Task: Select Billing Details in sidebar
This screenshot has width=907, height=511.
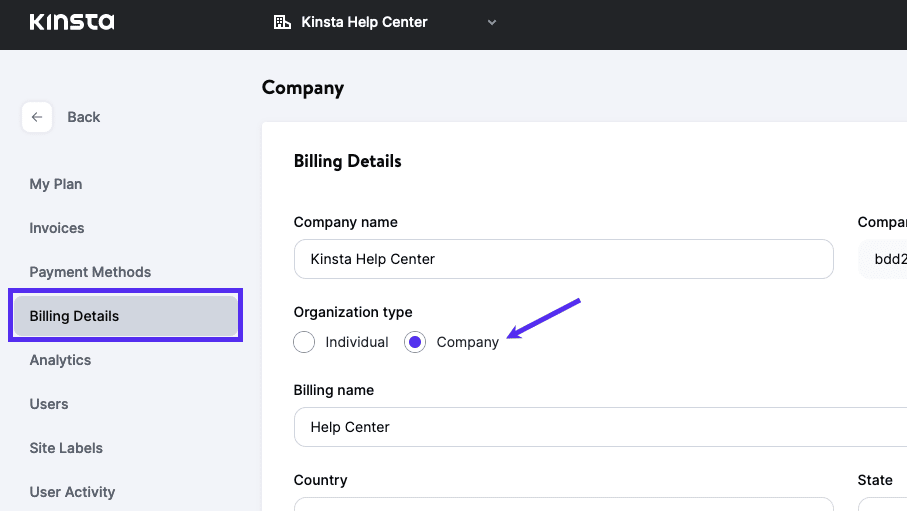Action: (x=126, y=316)
